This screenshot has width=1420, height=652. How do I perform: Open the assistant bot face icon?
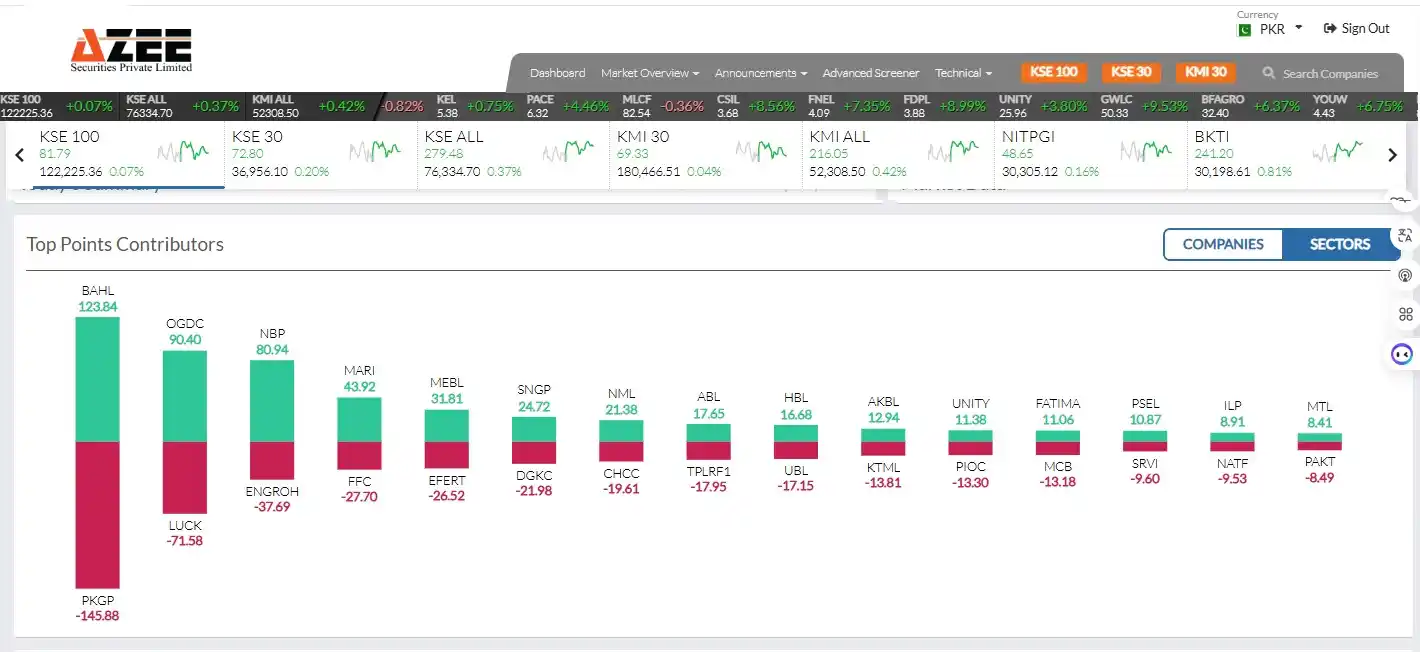(1402, 354)
